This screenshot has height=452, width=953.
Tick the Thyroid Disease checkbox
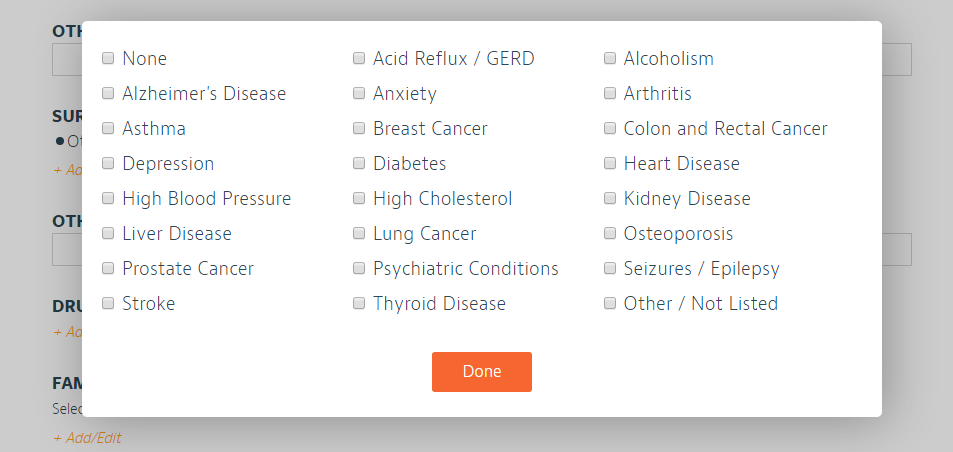(359, 304)
